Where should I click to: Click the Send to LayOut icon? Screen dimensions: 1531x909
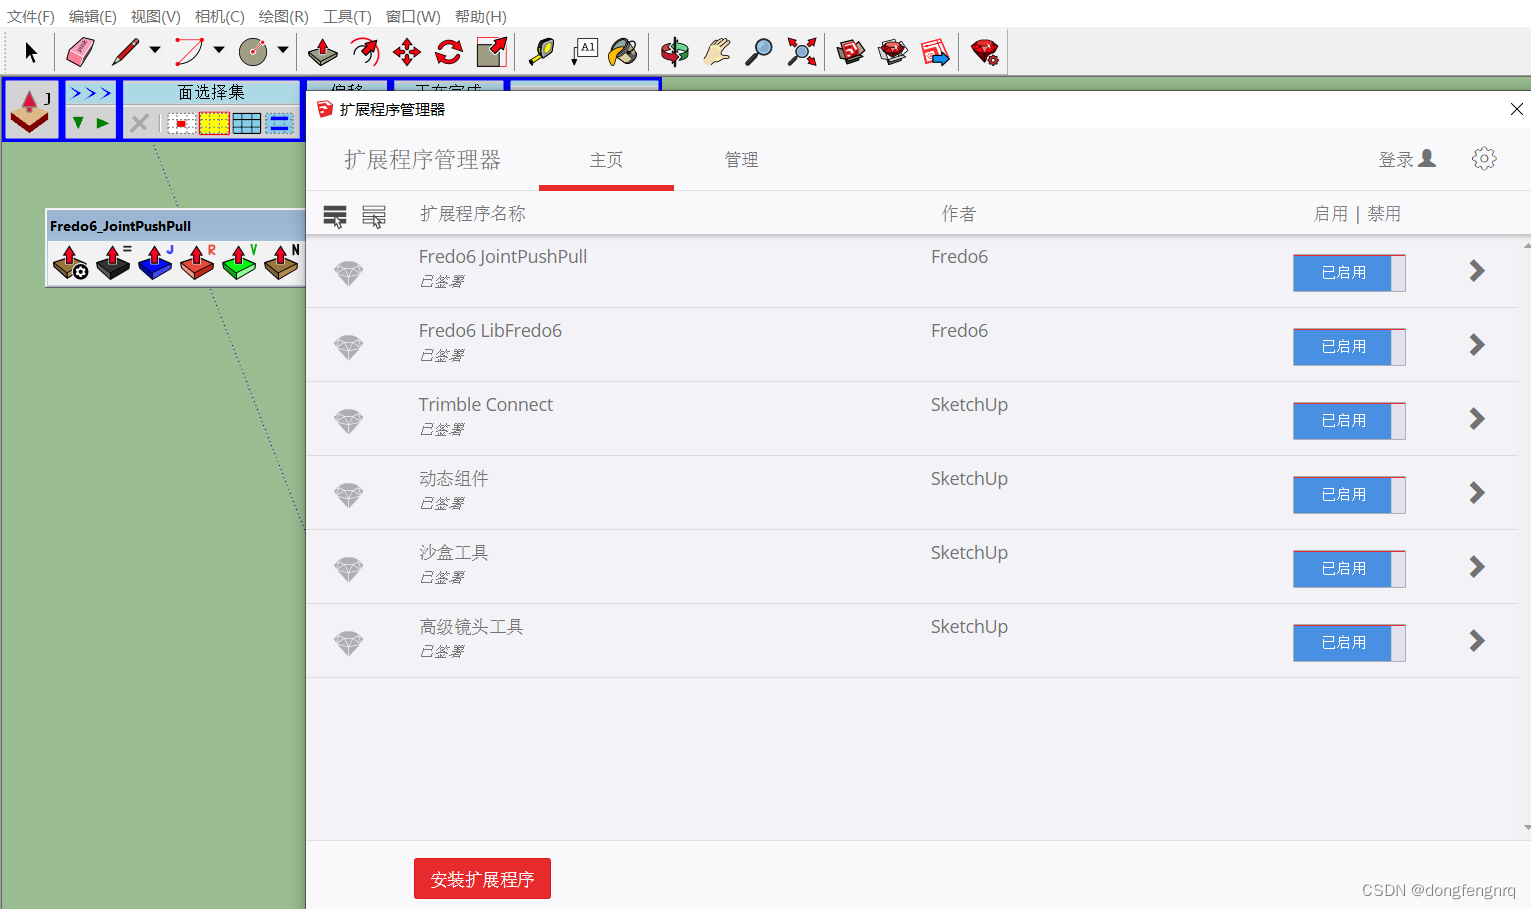pos(935,51)
